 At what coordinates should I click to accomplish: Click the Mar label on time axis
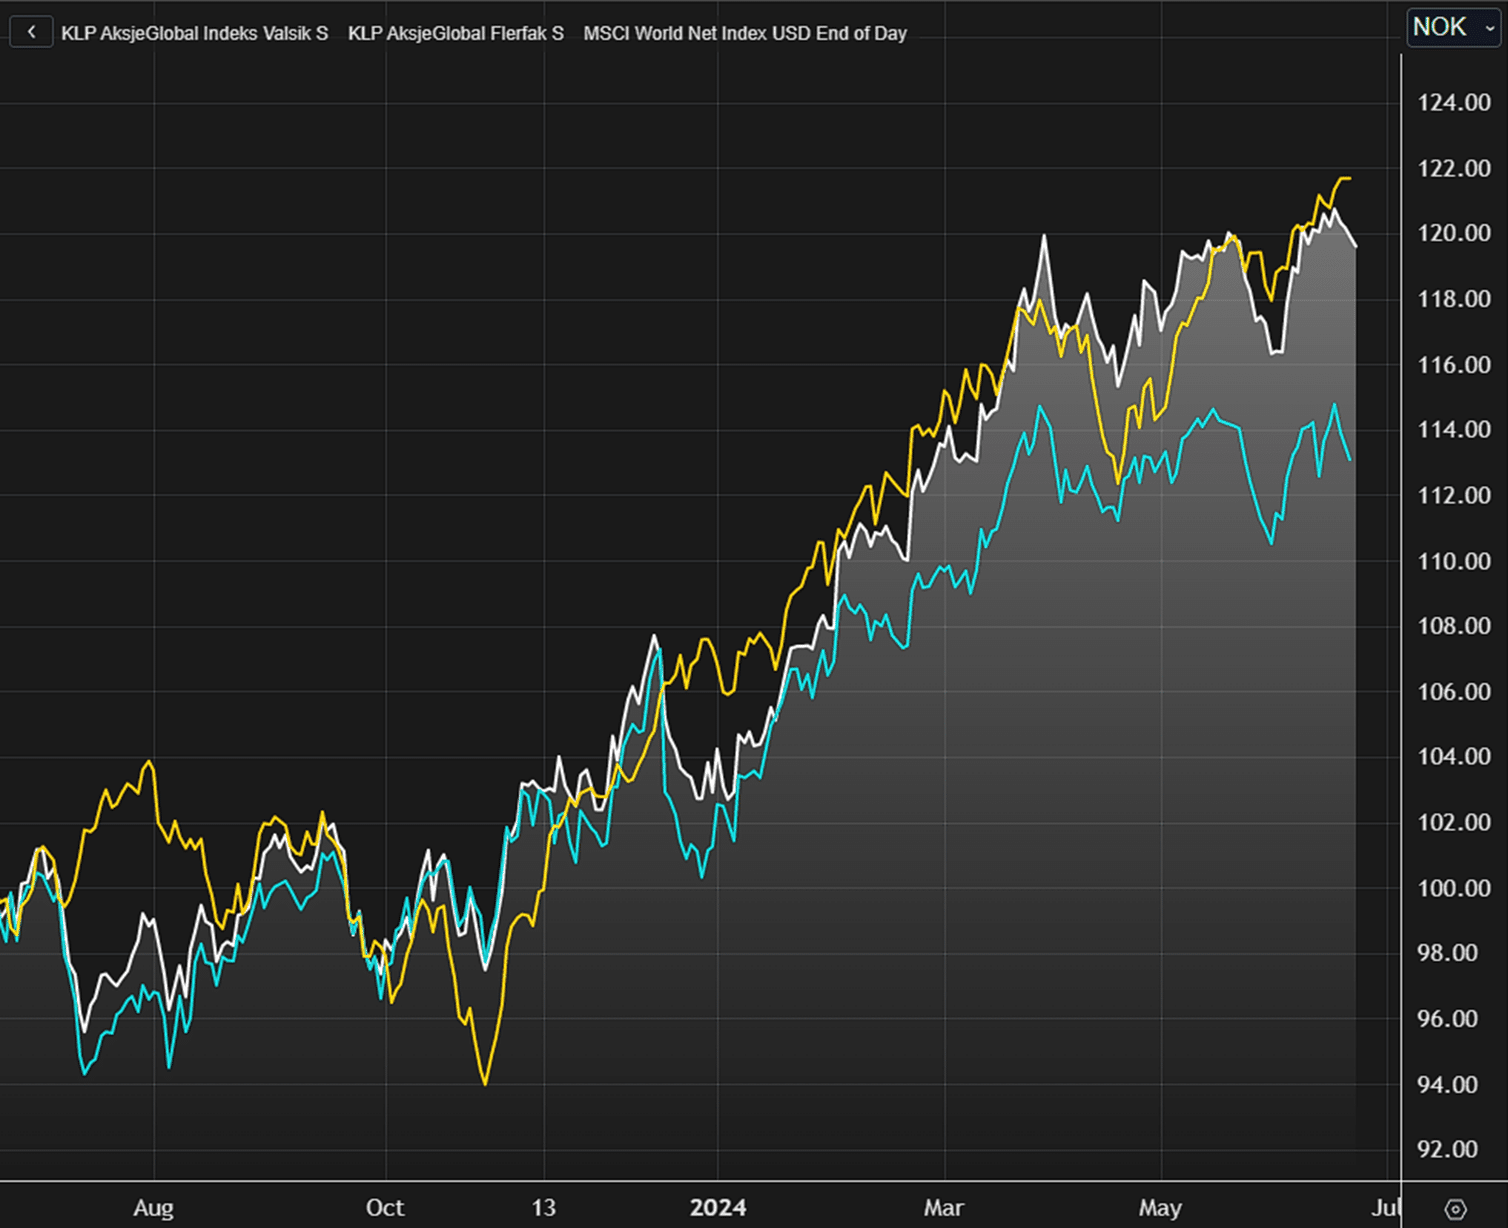[944, 1208]
